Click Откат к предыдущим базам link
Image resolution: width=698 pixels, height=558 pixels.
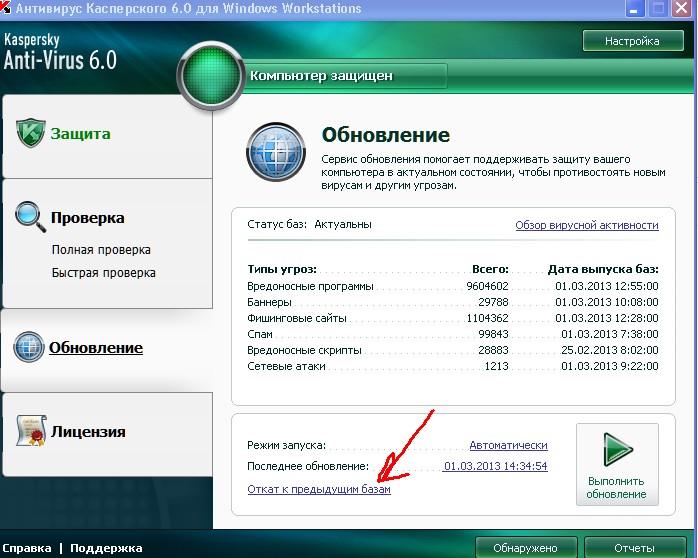tap(319, 489)
